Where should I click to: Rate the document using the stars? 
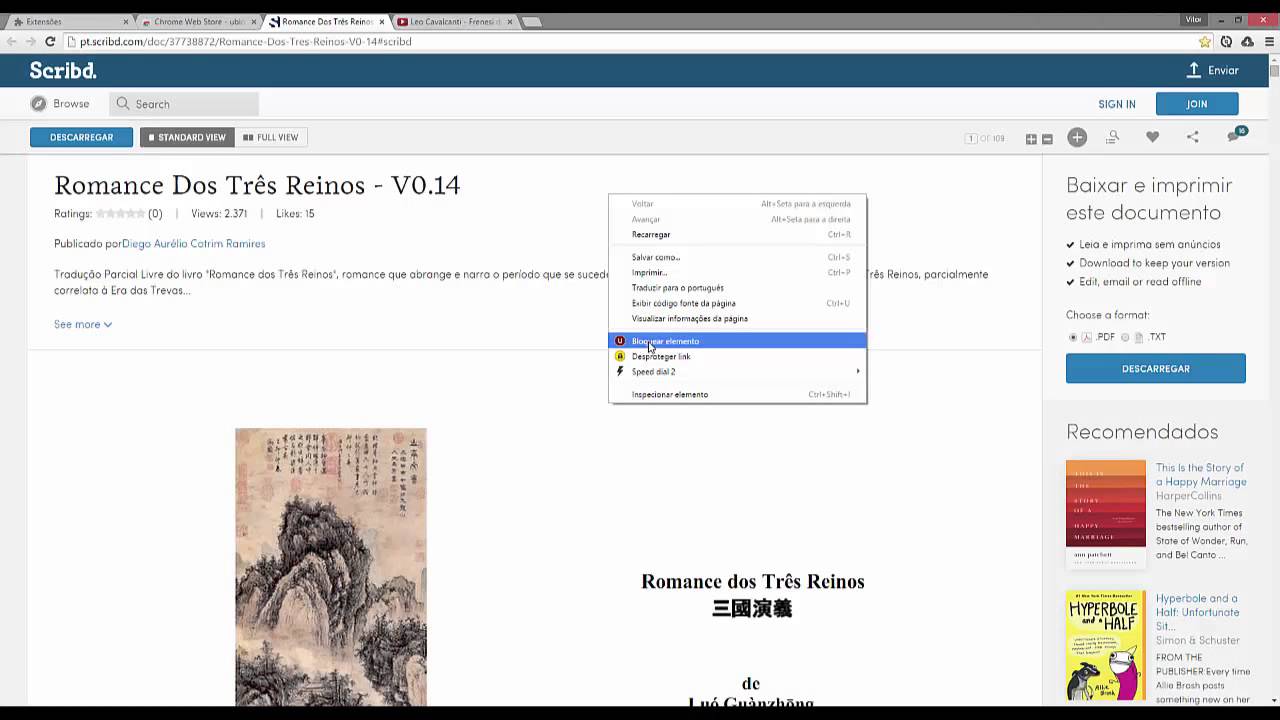pos(120,214)
